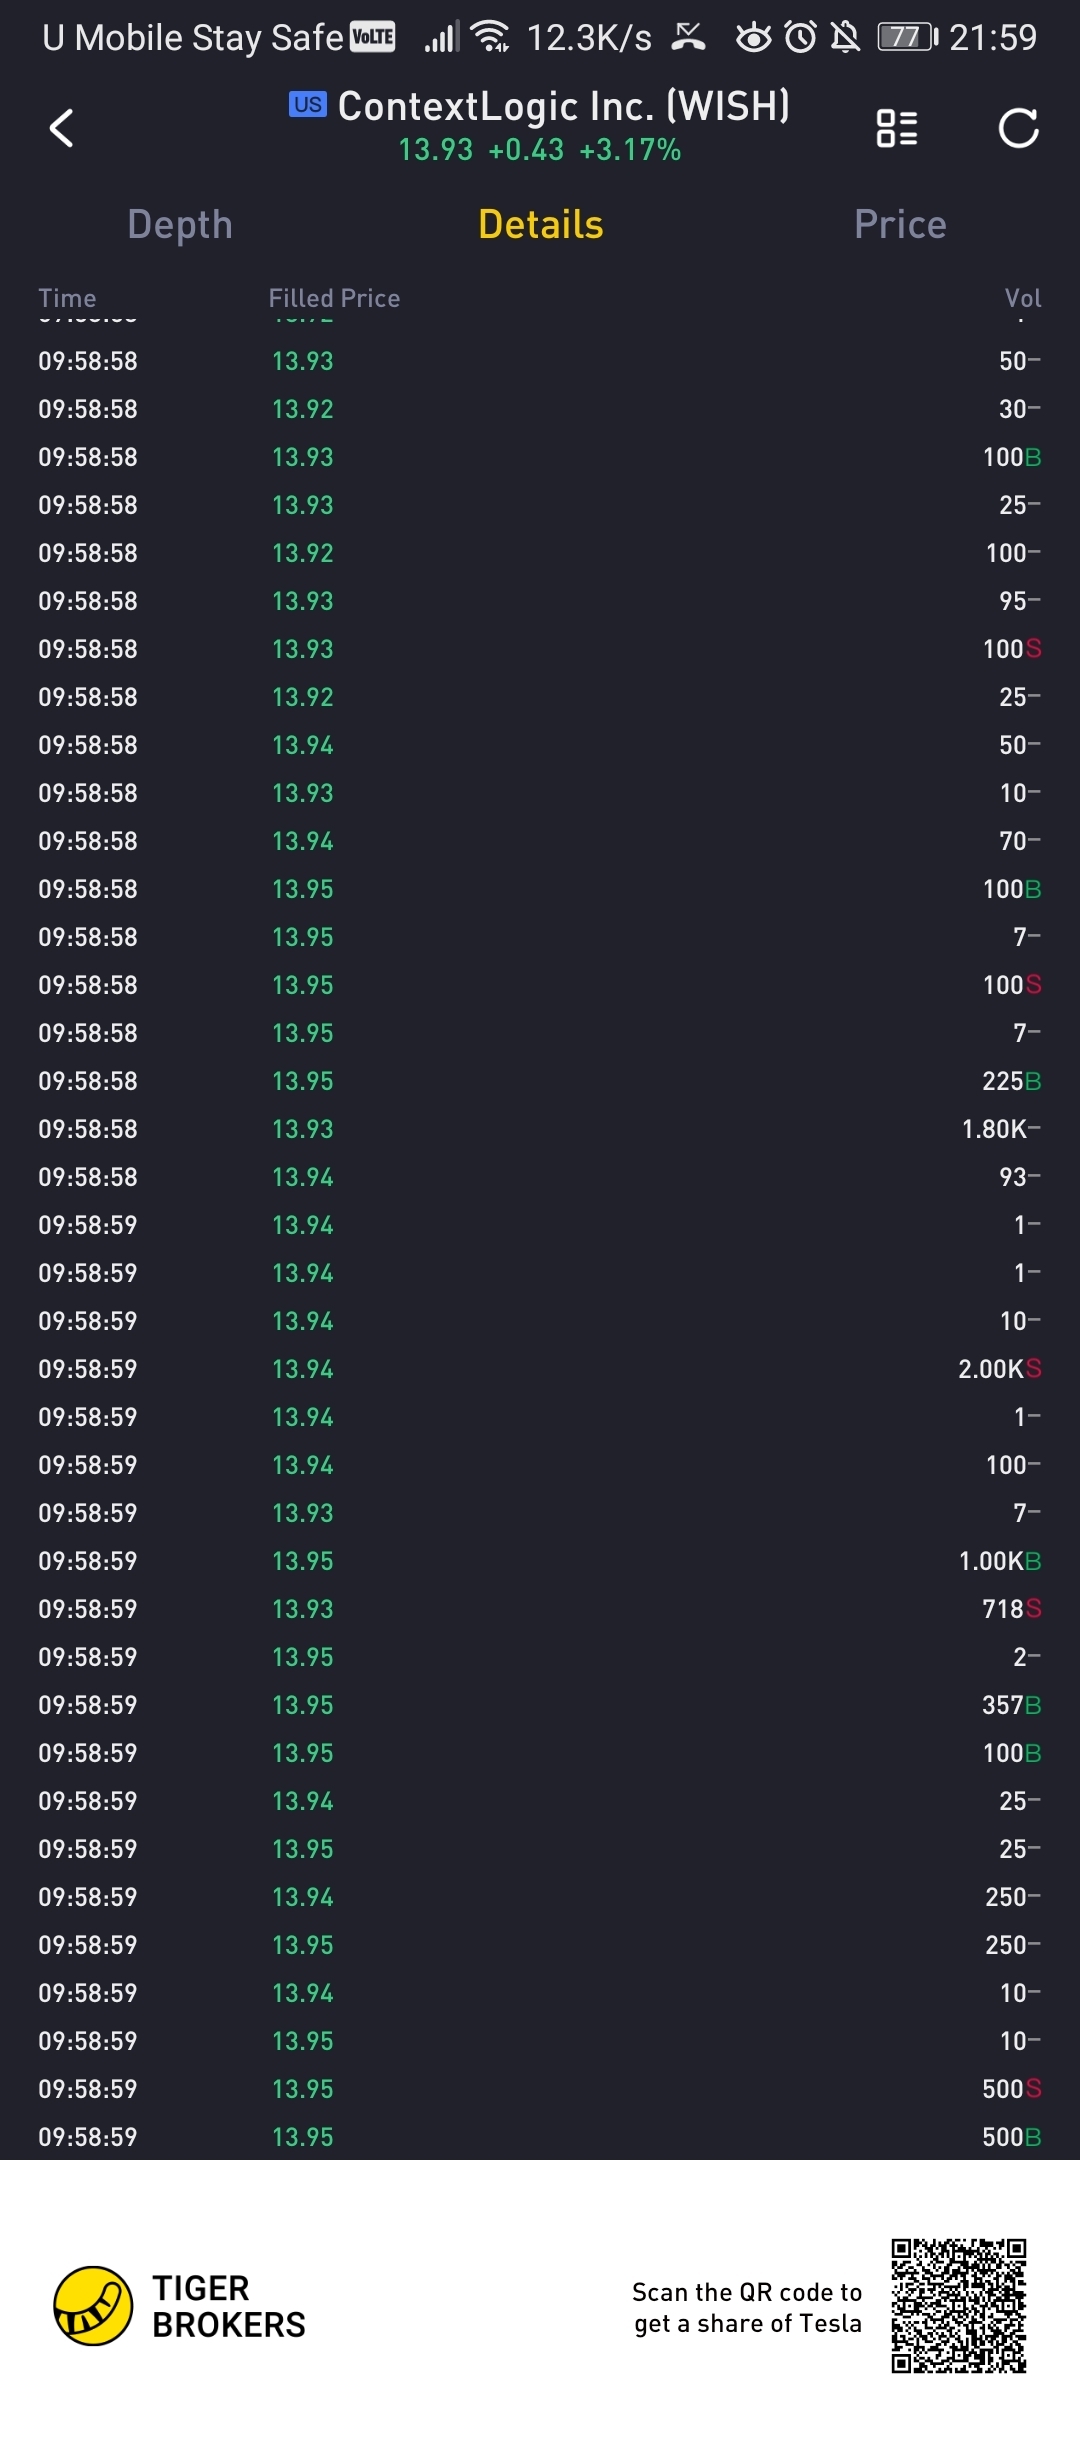Tap the Time column header
Viewport: 1080px width, 2453px height.
[67, 298]
